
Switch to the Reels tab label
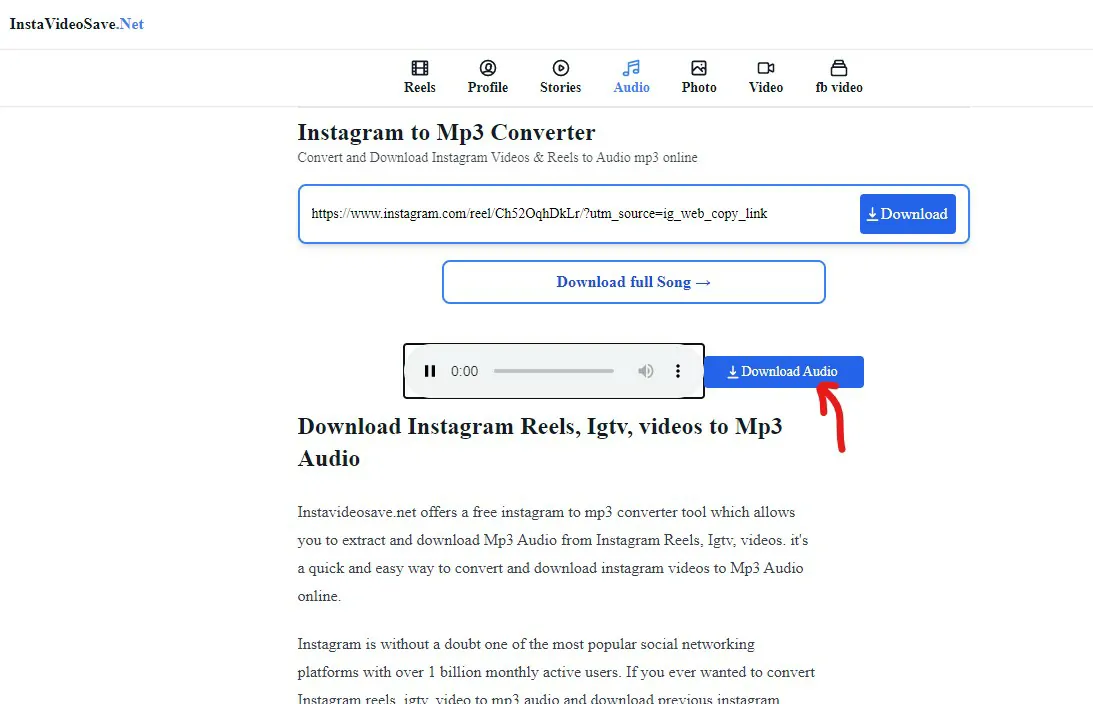pyautogui.click(x=420, y=87)
